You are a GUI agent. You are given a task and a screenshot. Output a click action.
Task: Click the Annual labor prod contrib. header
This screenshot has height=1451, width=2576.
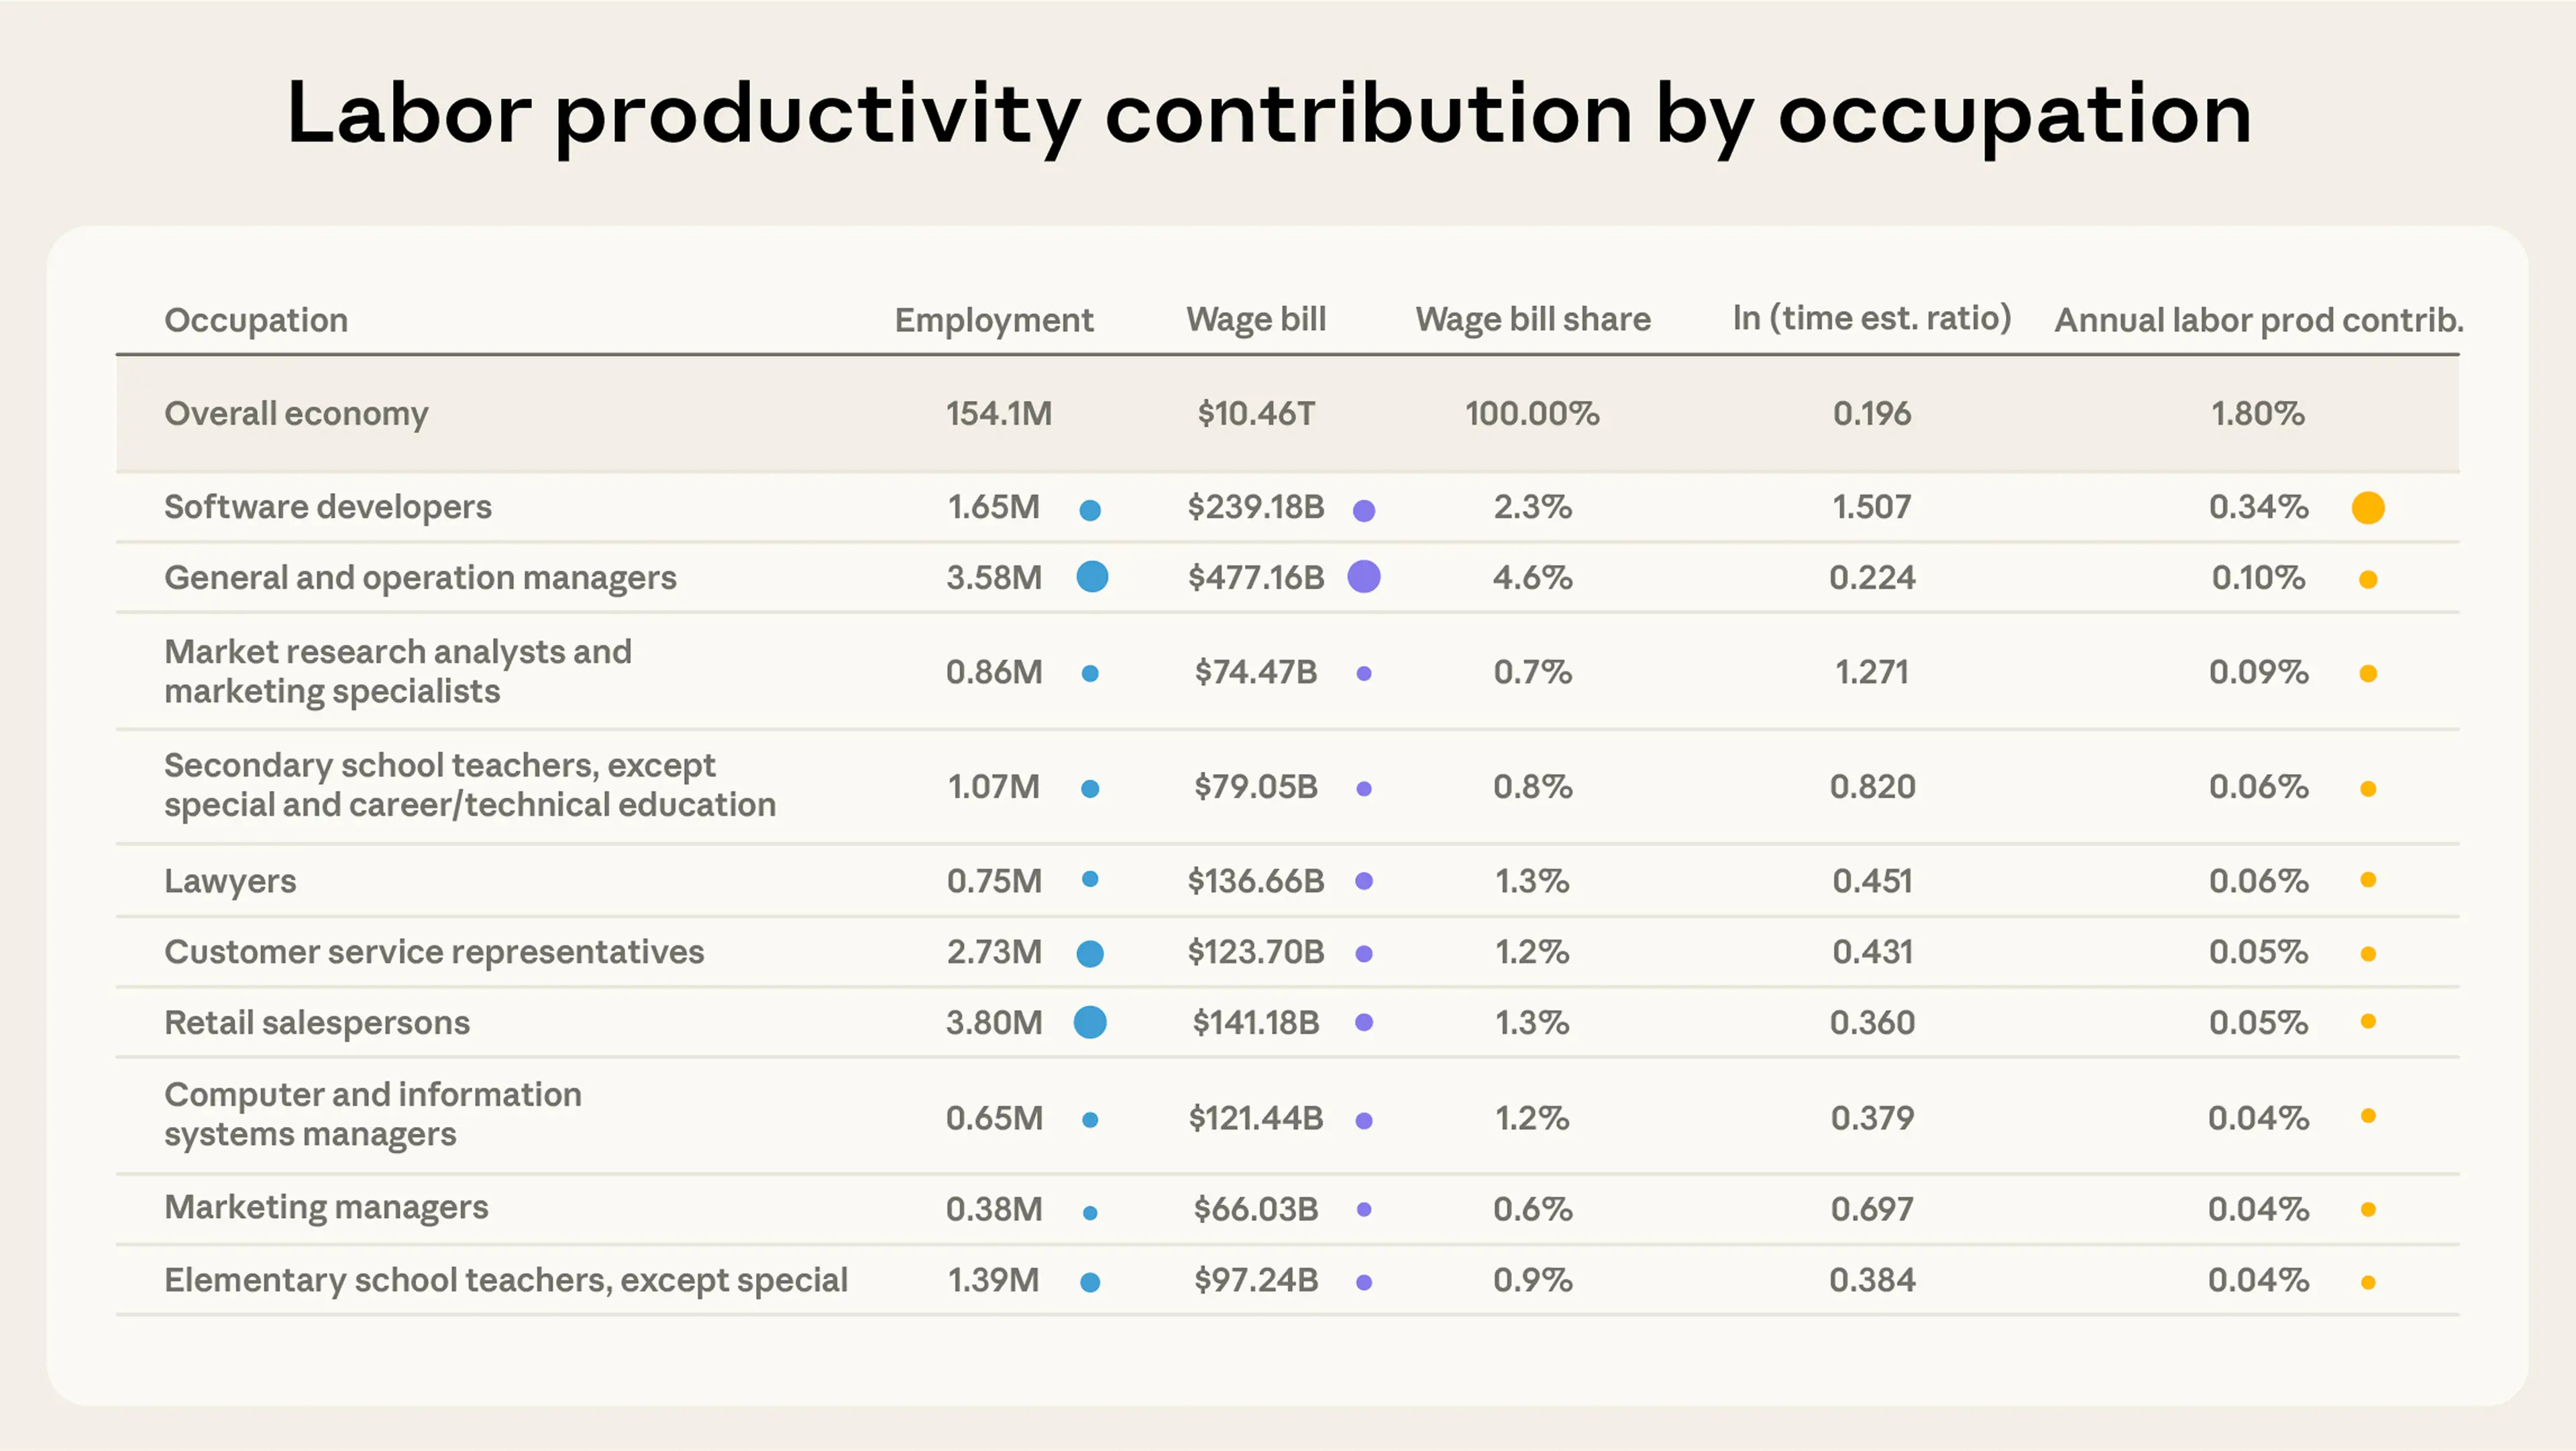click(2258, 320)
